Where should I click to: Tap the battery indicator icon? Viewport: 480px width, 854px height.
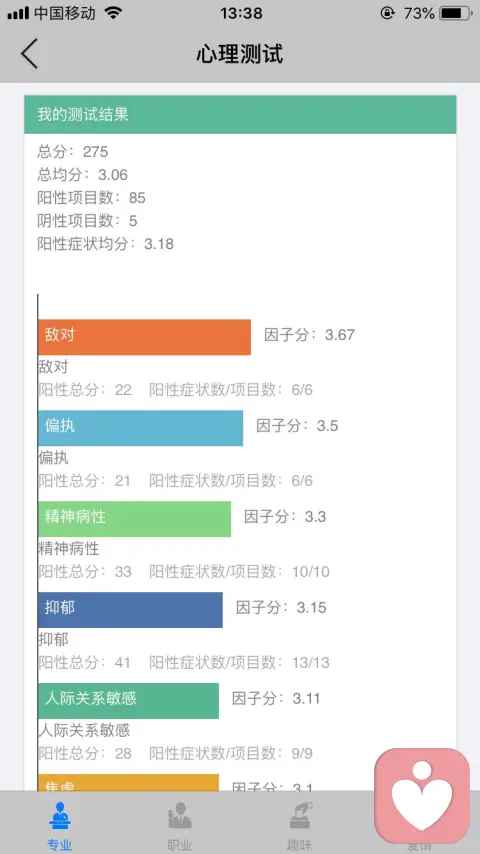coord(457,13)
